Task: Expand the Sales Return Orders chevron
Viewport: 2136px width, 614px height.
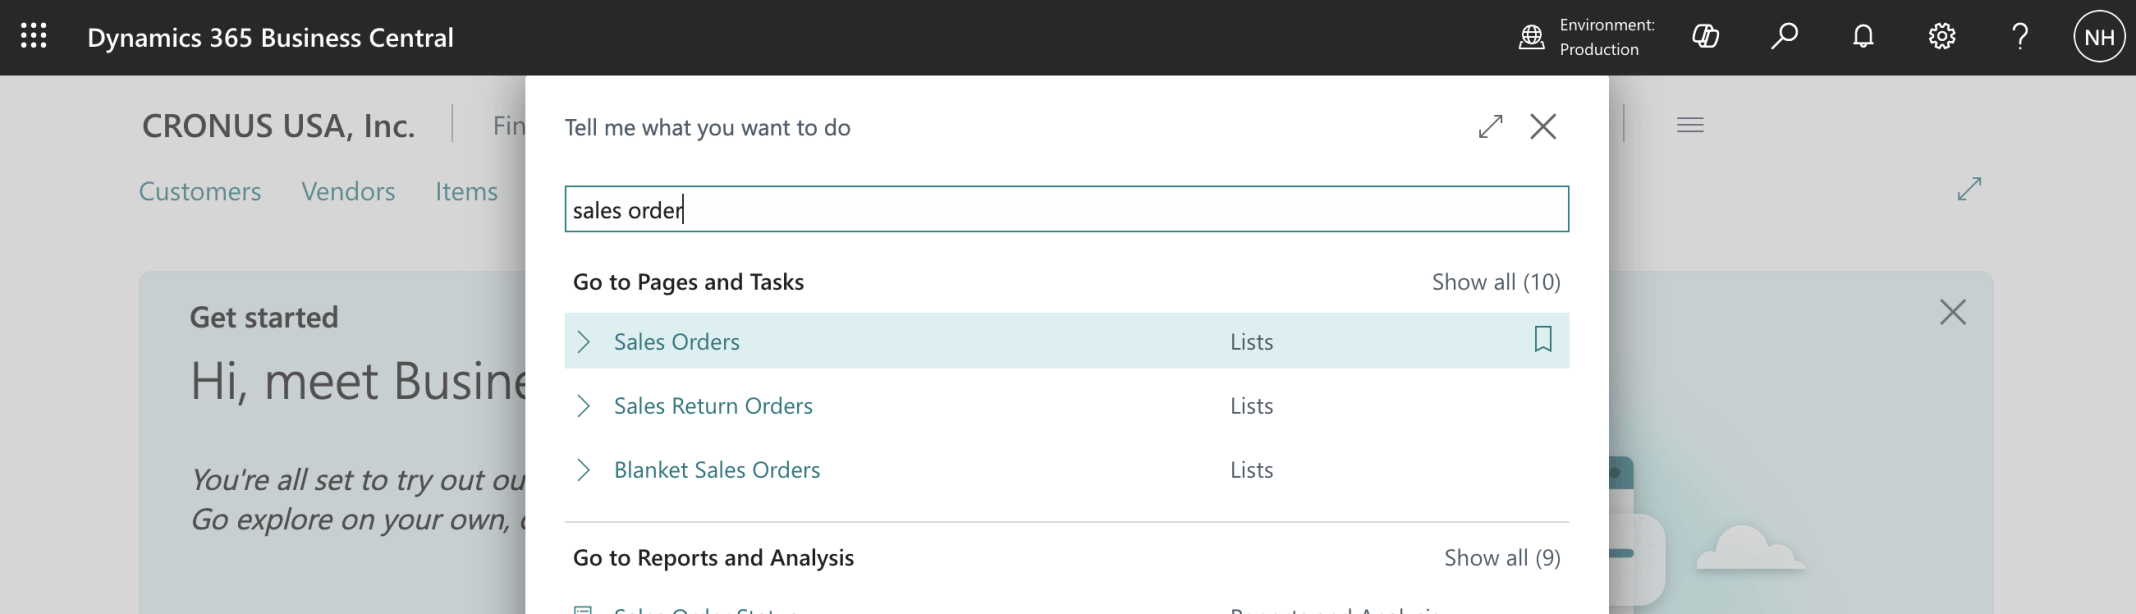Action: [584, 406]
